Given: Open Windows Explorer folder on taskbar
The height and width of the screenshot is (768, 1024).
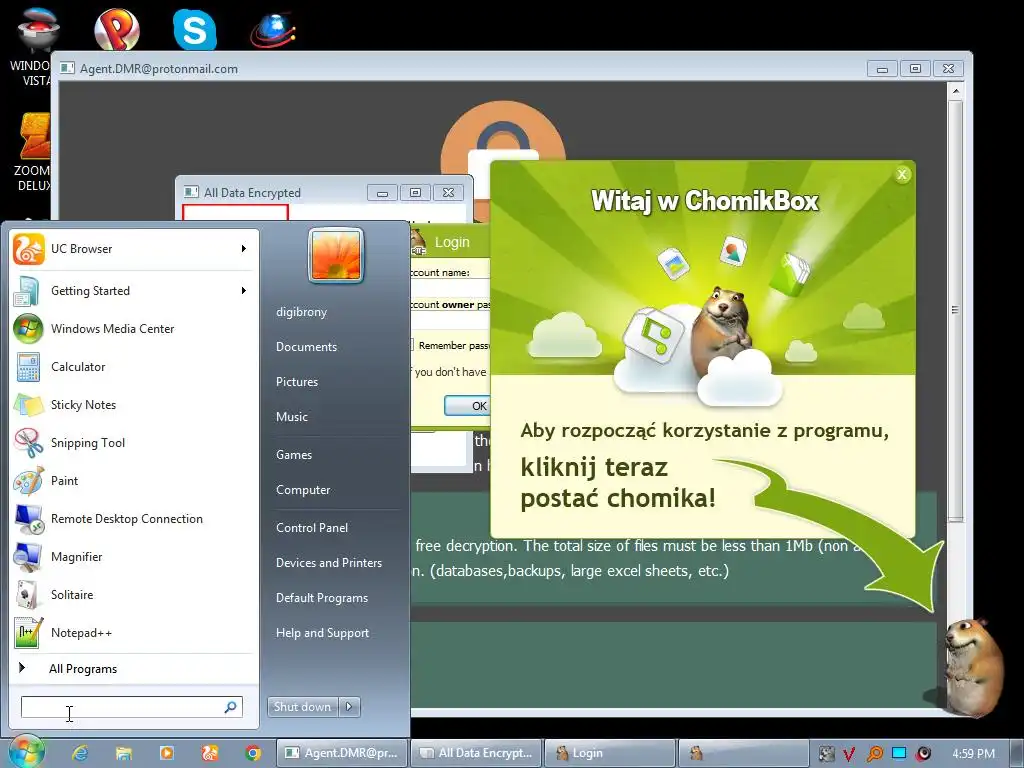Looking at the screenshot, I should (x=123, y=753).
